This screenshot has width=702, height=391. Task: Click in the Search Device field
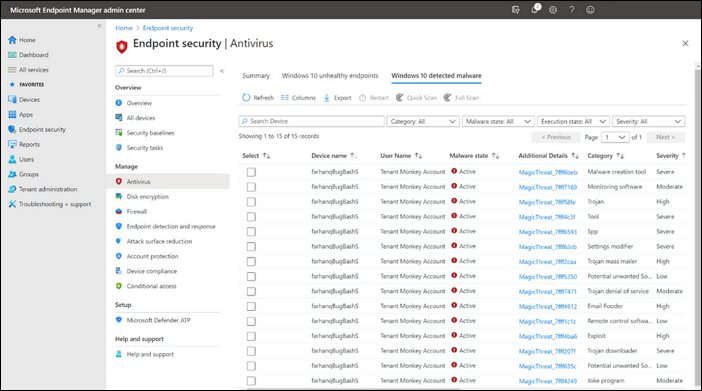tap(312, 121)
